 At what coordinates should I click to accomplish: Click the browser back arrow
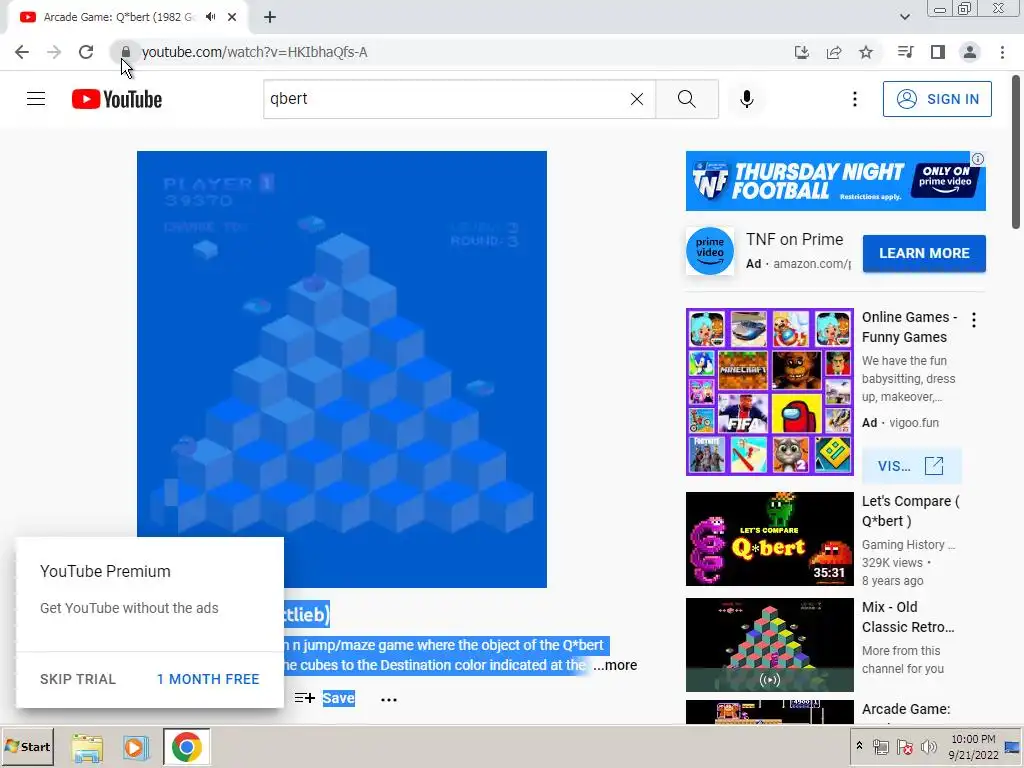22,52
